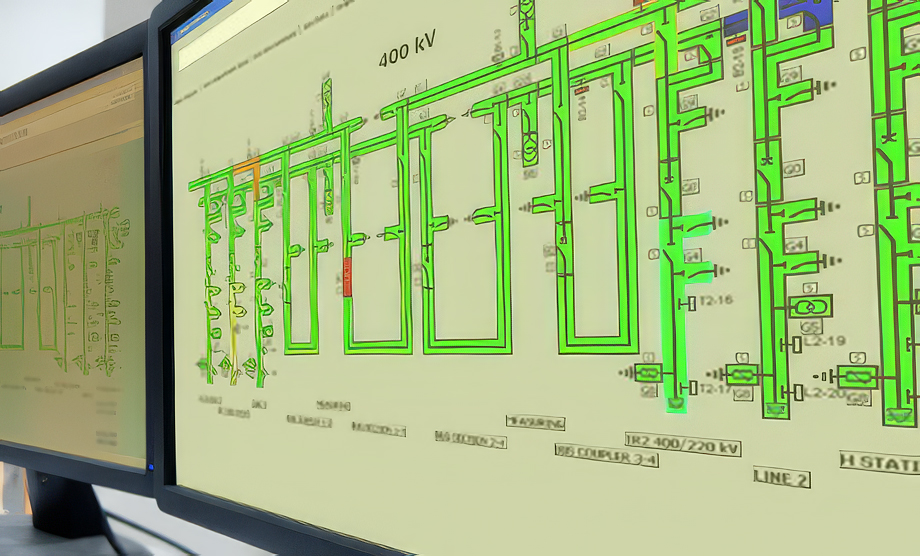Select voltage transformer symbol under 400 kV busbar

tap(530, 147)
